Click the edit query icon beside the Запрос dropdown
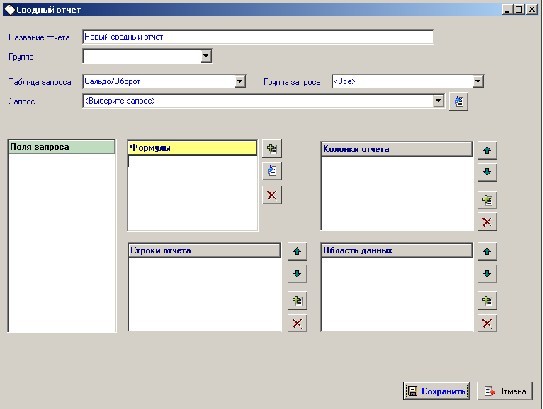The height and width of the screenshot is (409, 543). 459,101
